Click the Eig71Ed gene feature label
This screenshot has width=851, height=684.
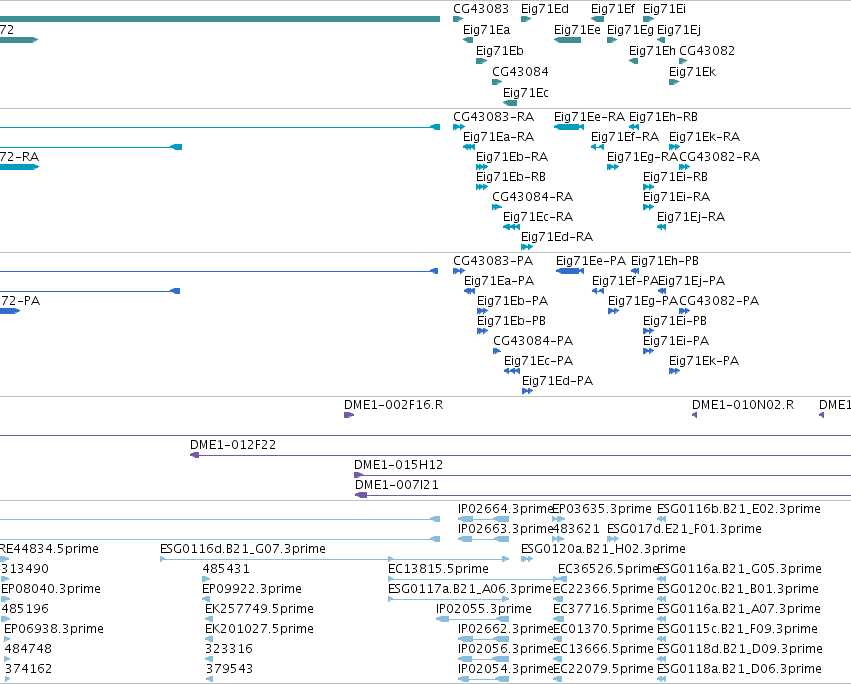544,9
